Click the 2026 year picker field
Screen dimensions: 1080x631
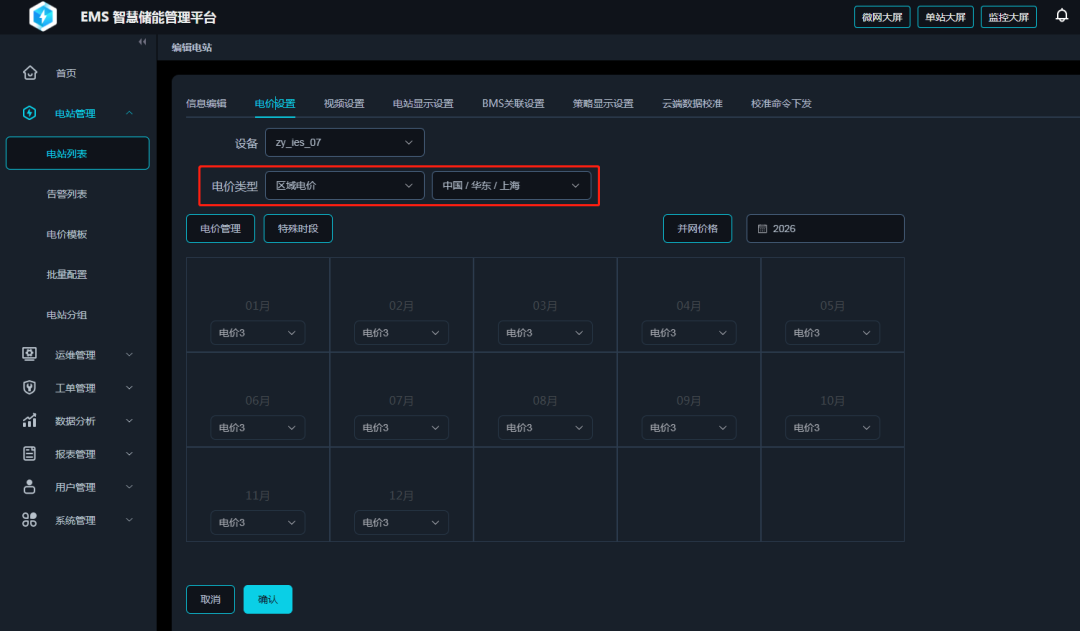click(x=825, y=229)
